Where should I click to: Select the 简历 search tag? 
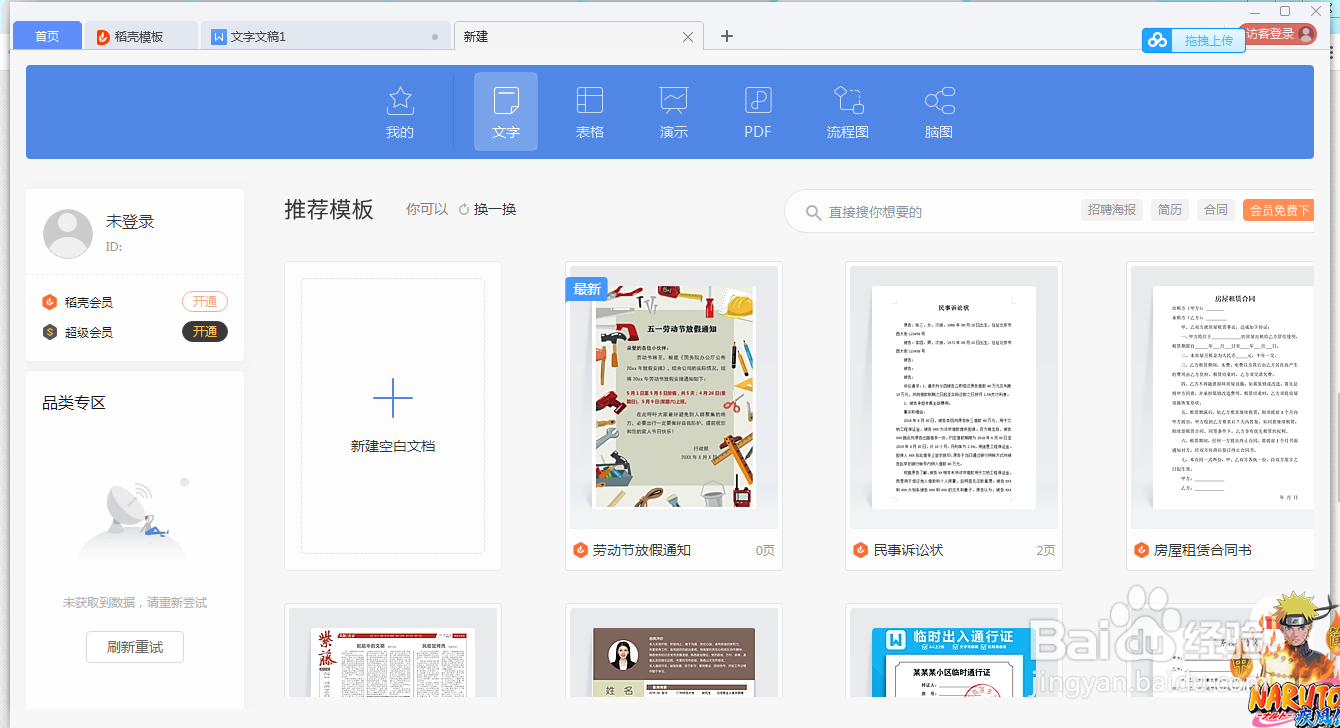(1169, 210)
